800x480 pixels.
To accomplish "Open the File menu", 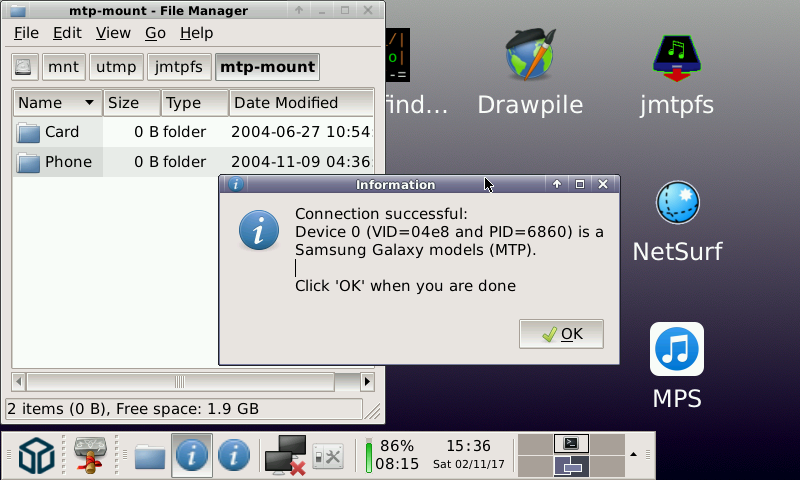I will coord(26,33).
